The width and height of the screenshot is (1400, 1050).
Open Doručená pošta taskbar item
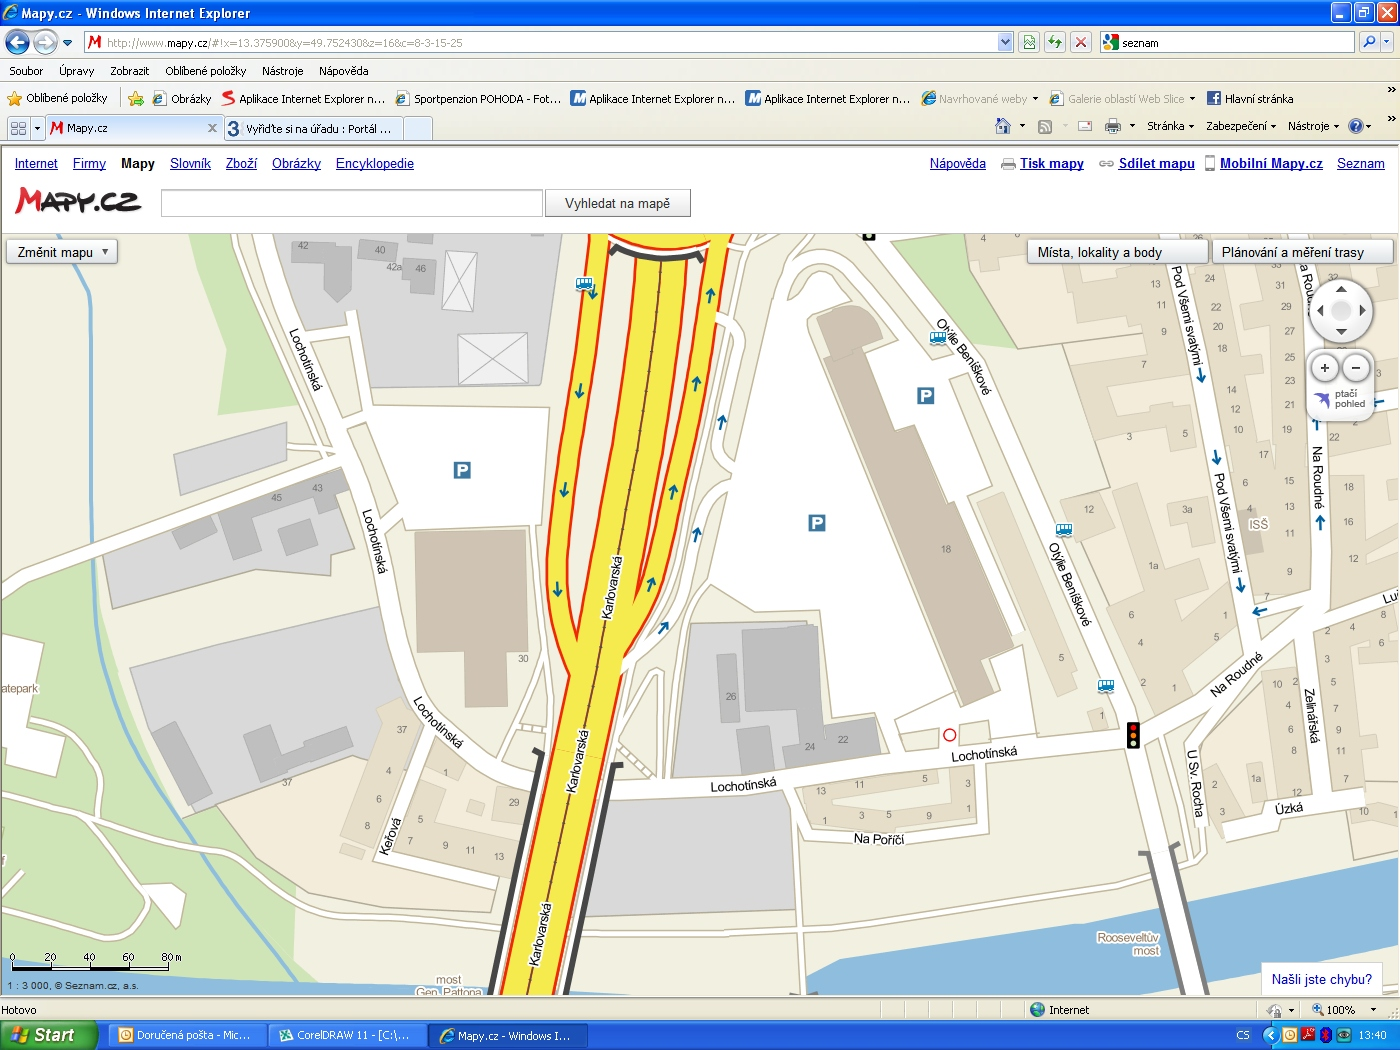(x=187, y=1035)
